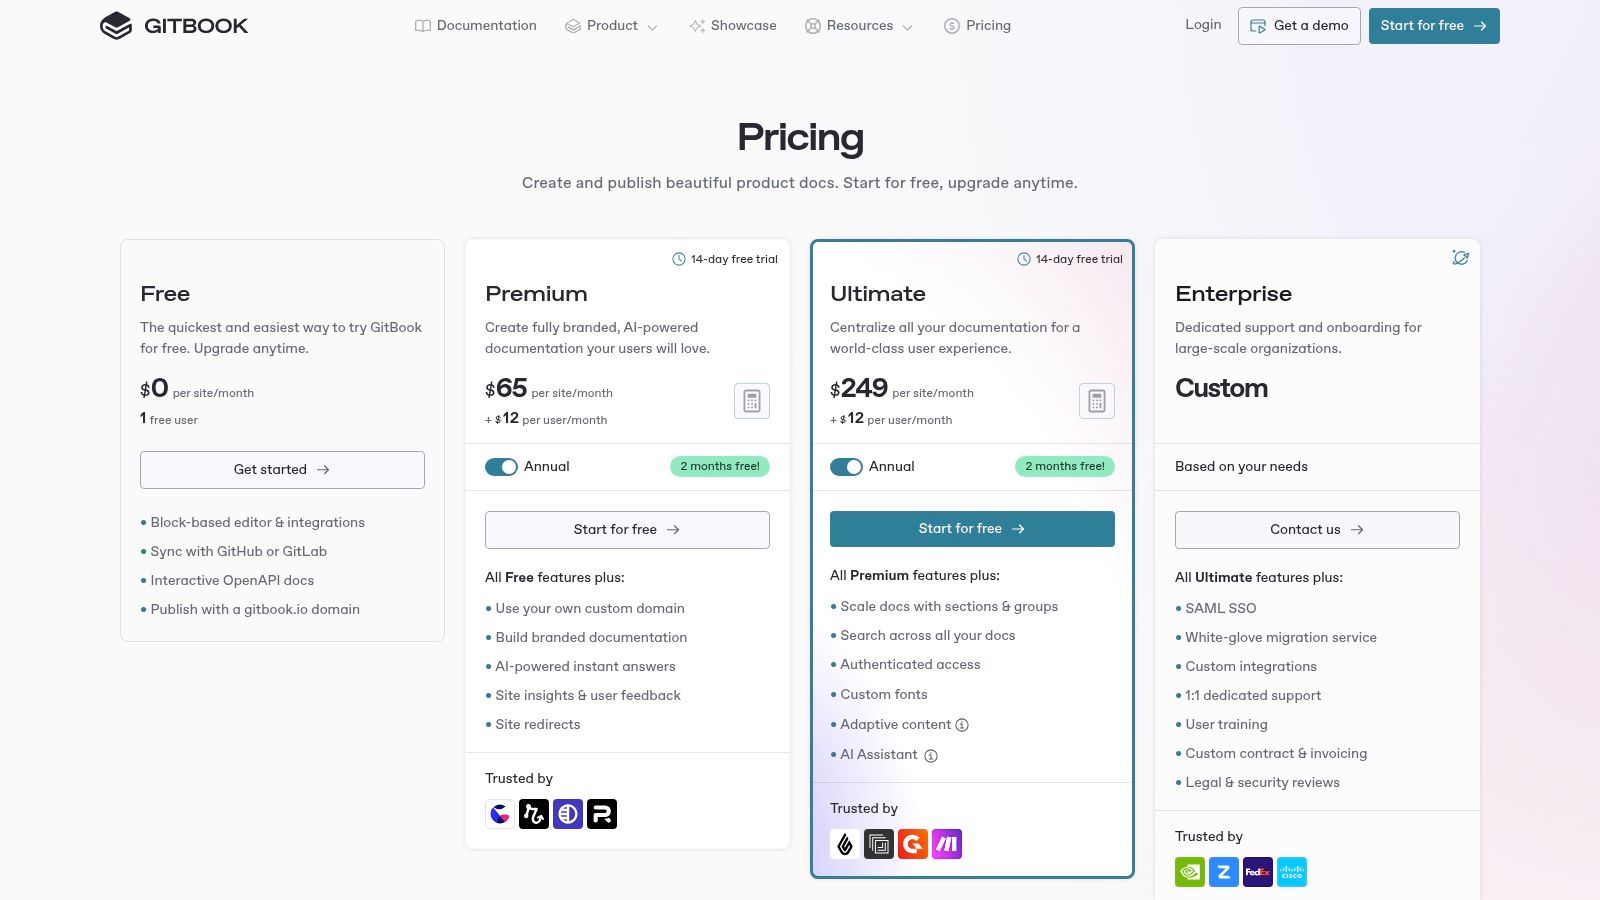Screen dimensions: 1600x900
Task: Click the NVIDIA logo under Enterprise
Action: point(1190,872)
